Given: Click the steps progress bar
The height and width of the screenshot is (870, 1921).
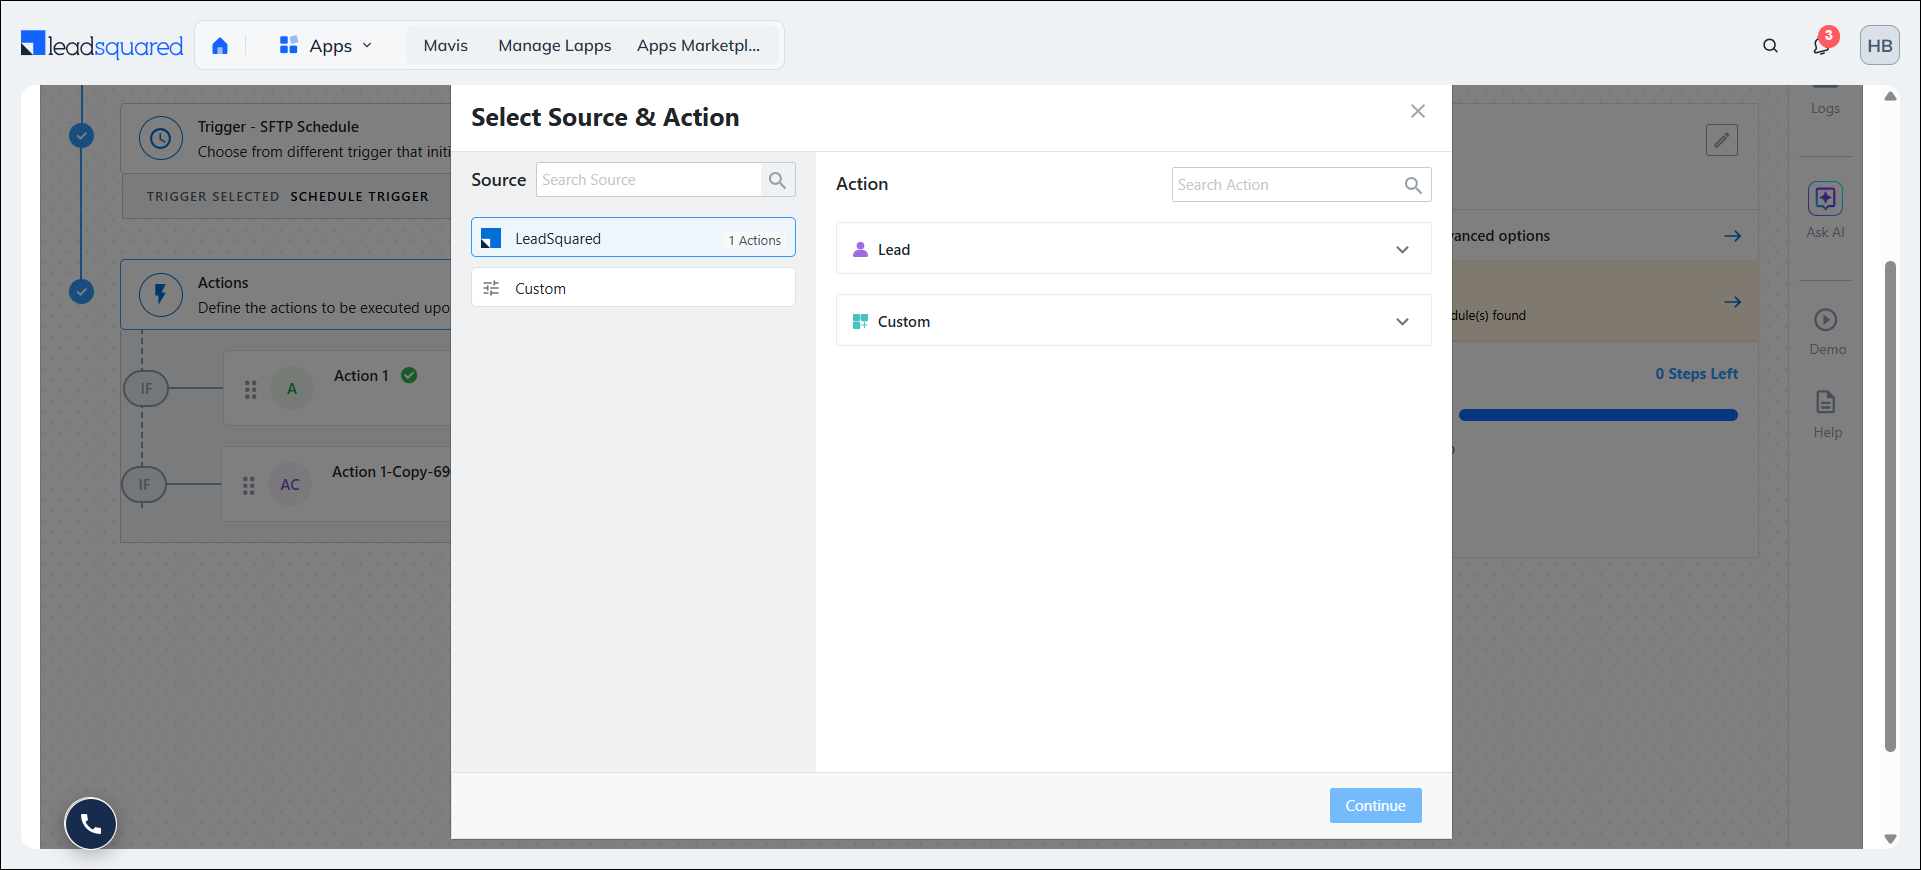Looking at the screenshot, I should tap(1598, 415).
